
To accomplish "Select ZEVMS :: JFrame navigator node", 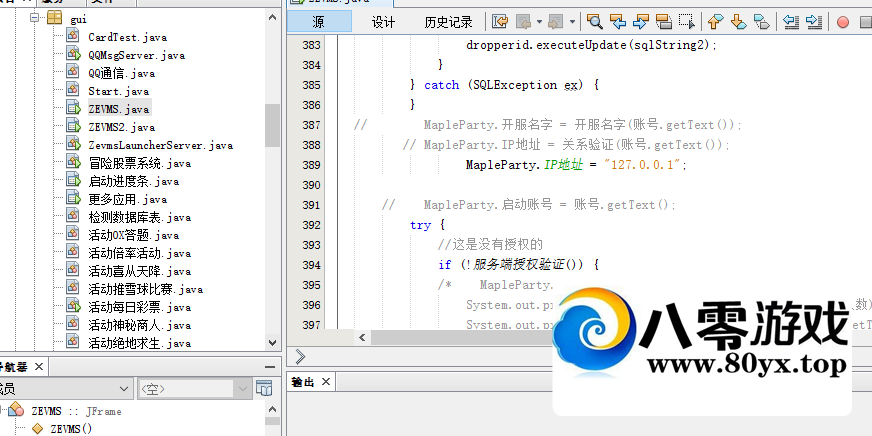I will (76, 412).
